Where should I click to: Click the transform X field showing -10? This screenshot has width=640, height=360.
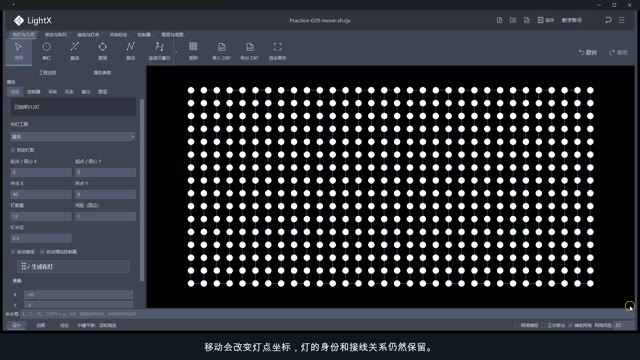click(x=78, y=294)
